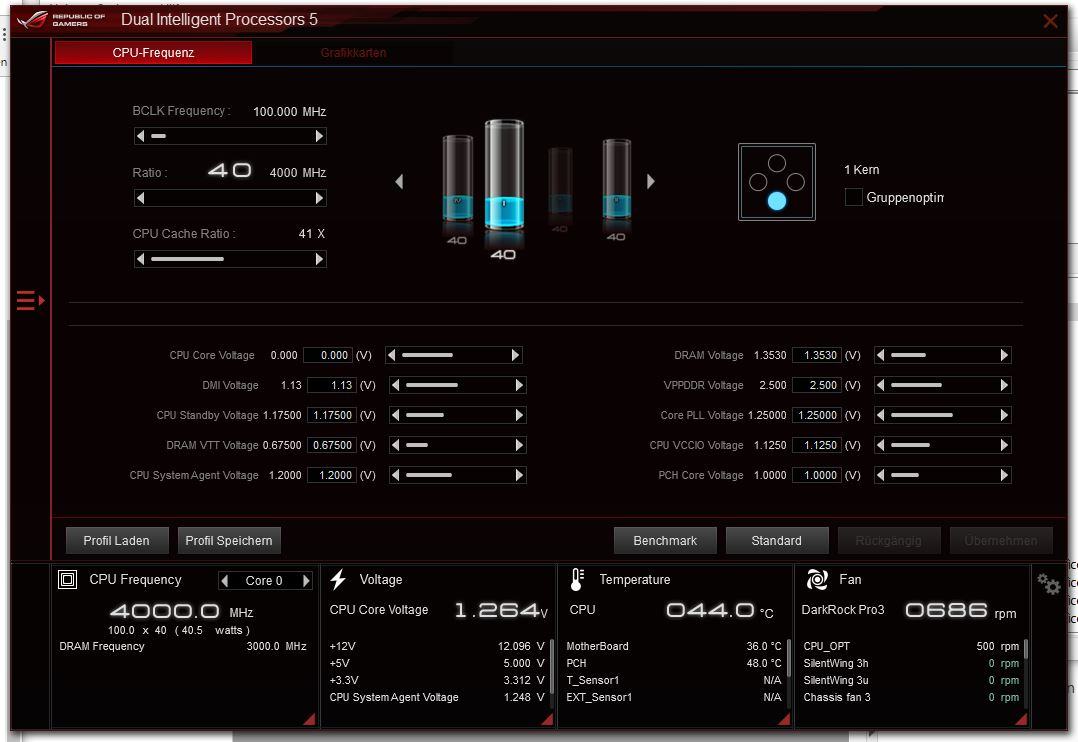Select the leftmost core cylinder
The width and height of the screenshot is (1078, 742).
(x=457, y=177)
